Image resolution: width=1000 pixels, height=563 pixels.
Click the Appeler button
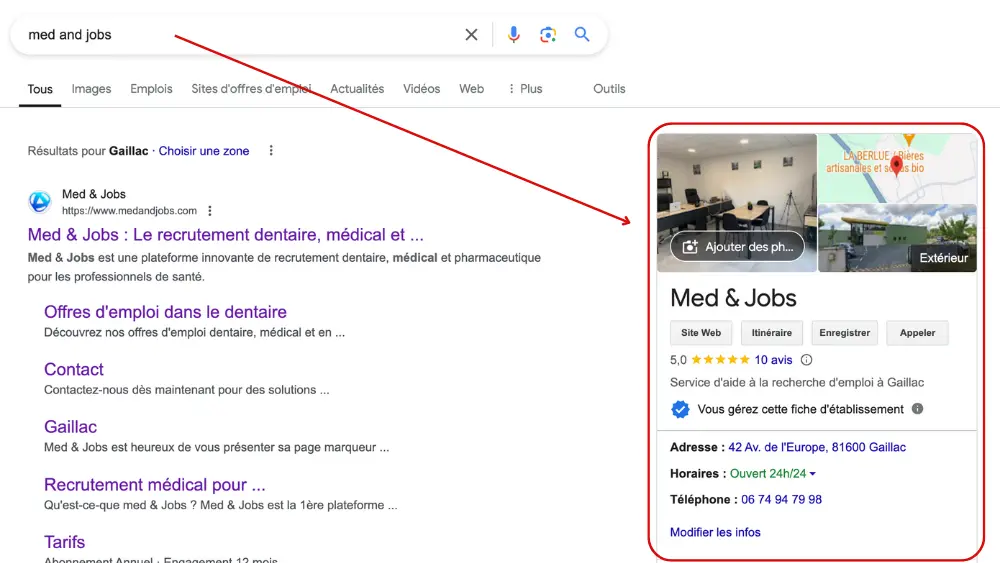tap(917, 333)
